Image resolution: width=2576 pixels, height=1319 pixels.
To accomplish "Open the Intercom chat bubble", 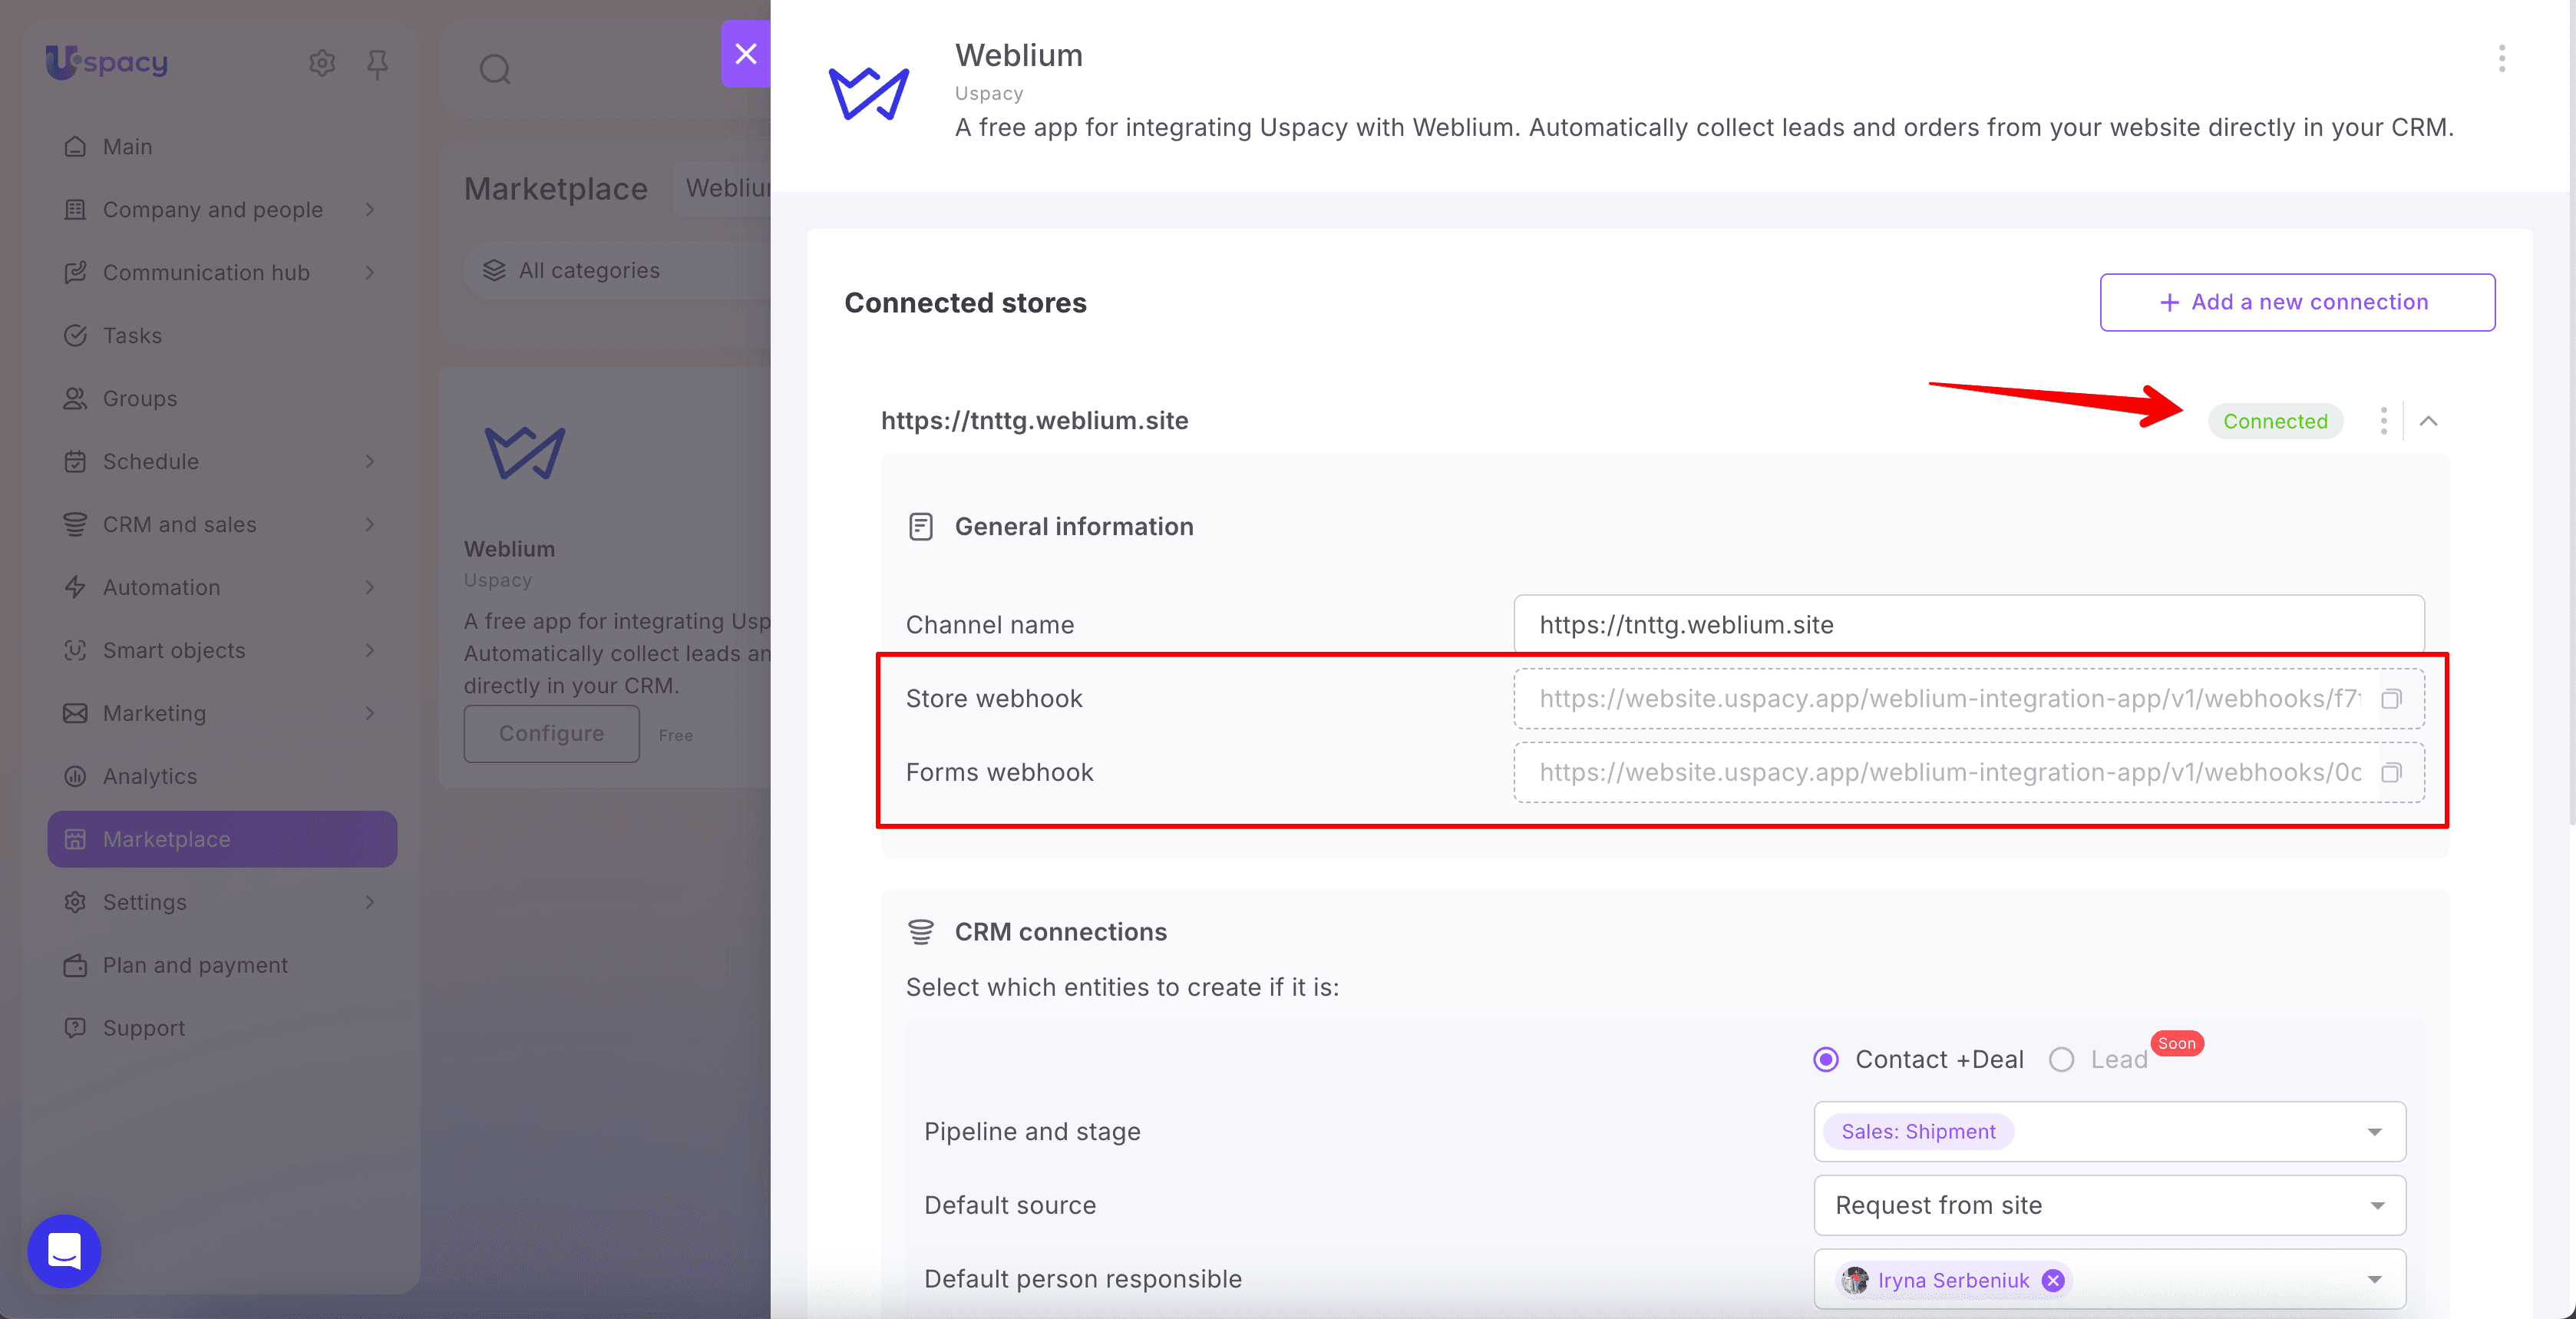I will coord(65,1251).
